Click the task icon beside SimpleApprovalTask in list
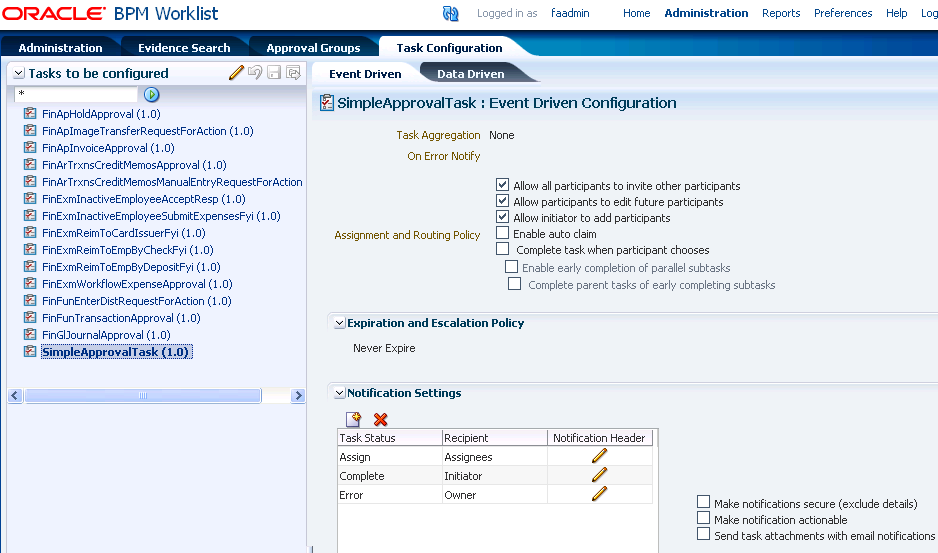938x553 pixels. 30,351
